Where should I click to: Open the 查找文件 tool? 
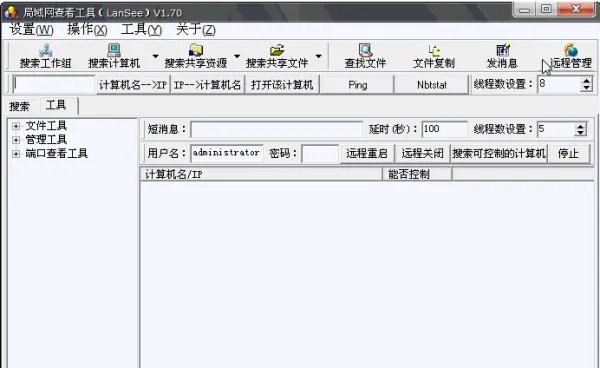pyautogui.click(x=365, y=56)
